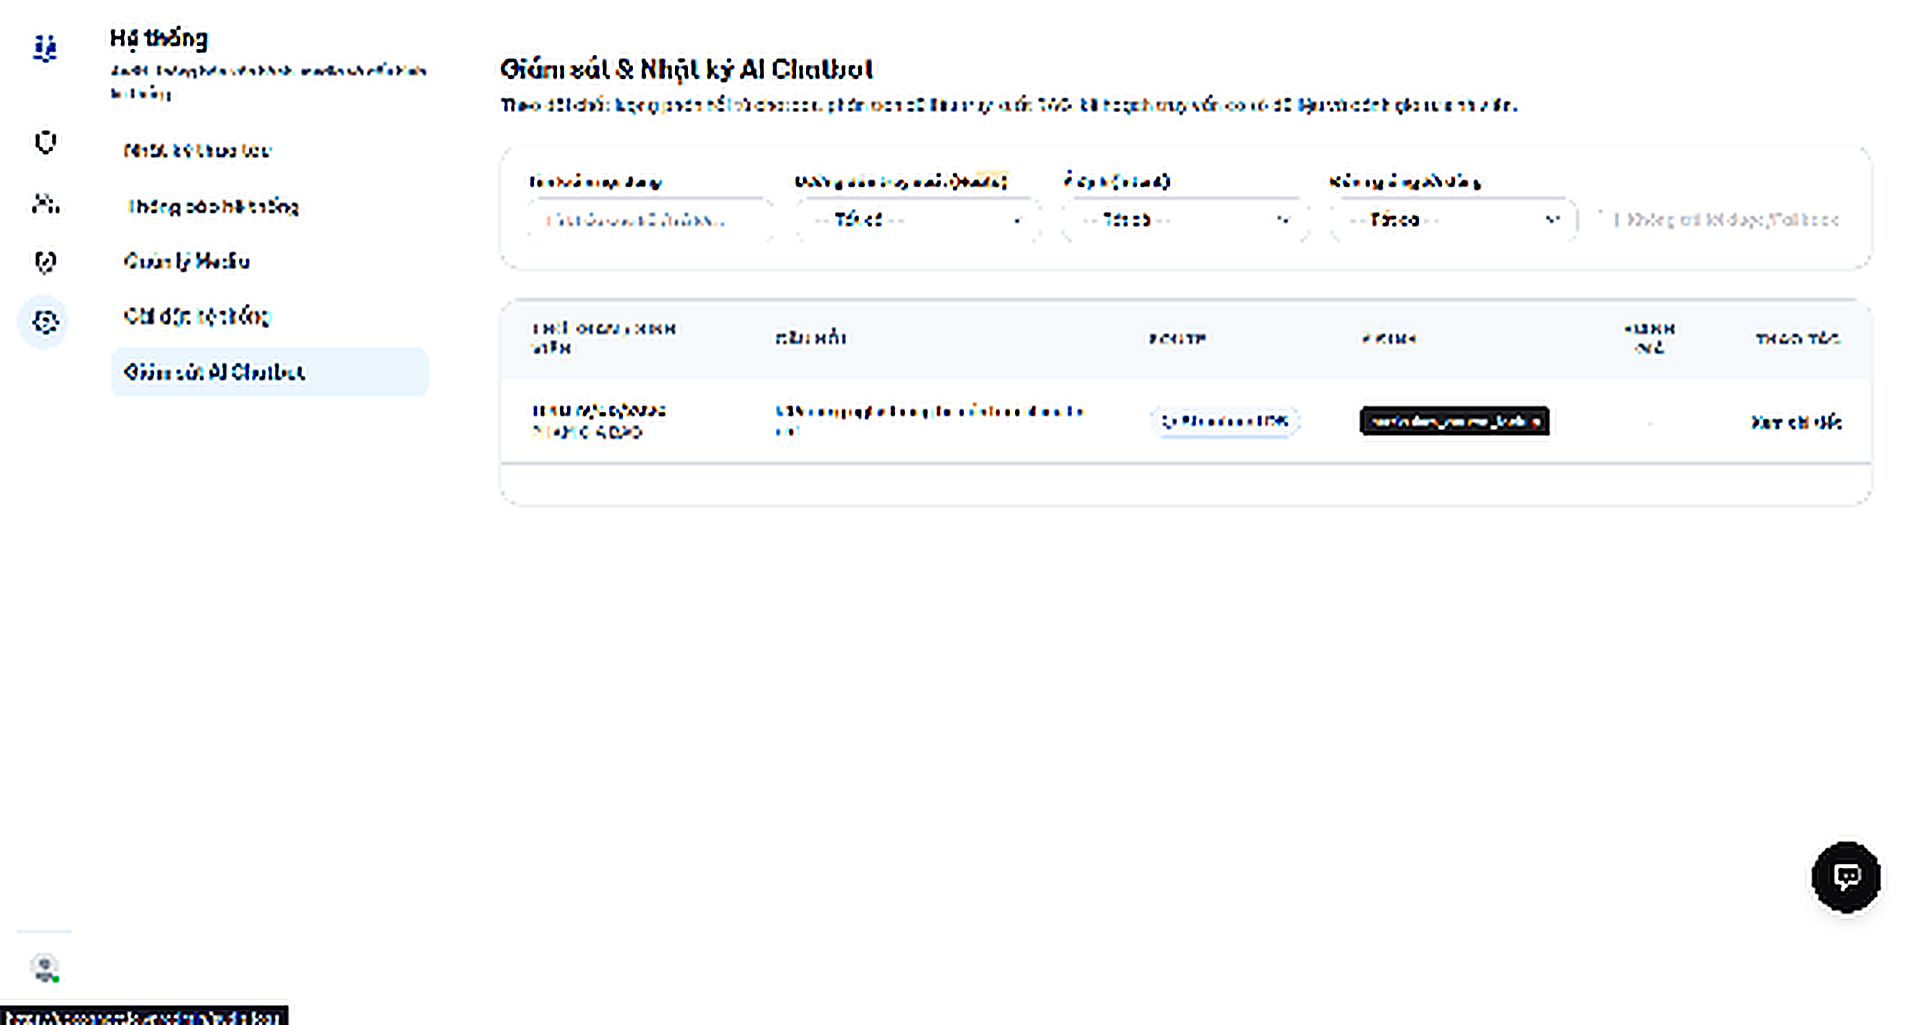
Task: Focus the content search input field
Action: pos(650,220)
